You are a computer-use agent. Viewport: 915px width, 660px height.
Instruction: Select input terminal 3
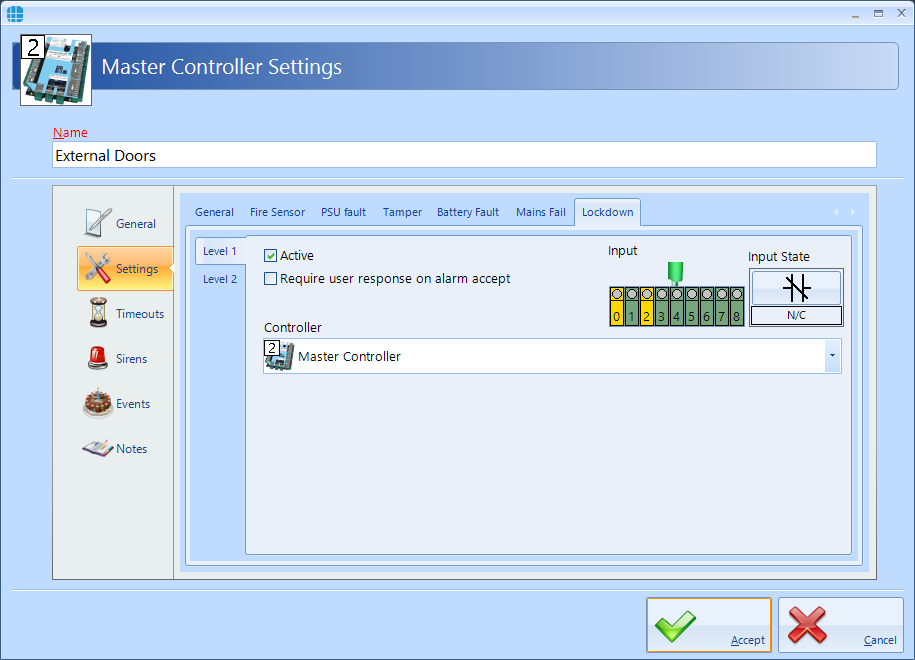(662, 306)
